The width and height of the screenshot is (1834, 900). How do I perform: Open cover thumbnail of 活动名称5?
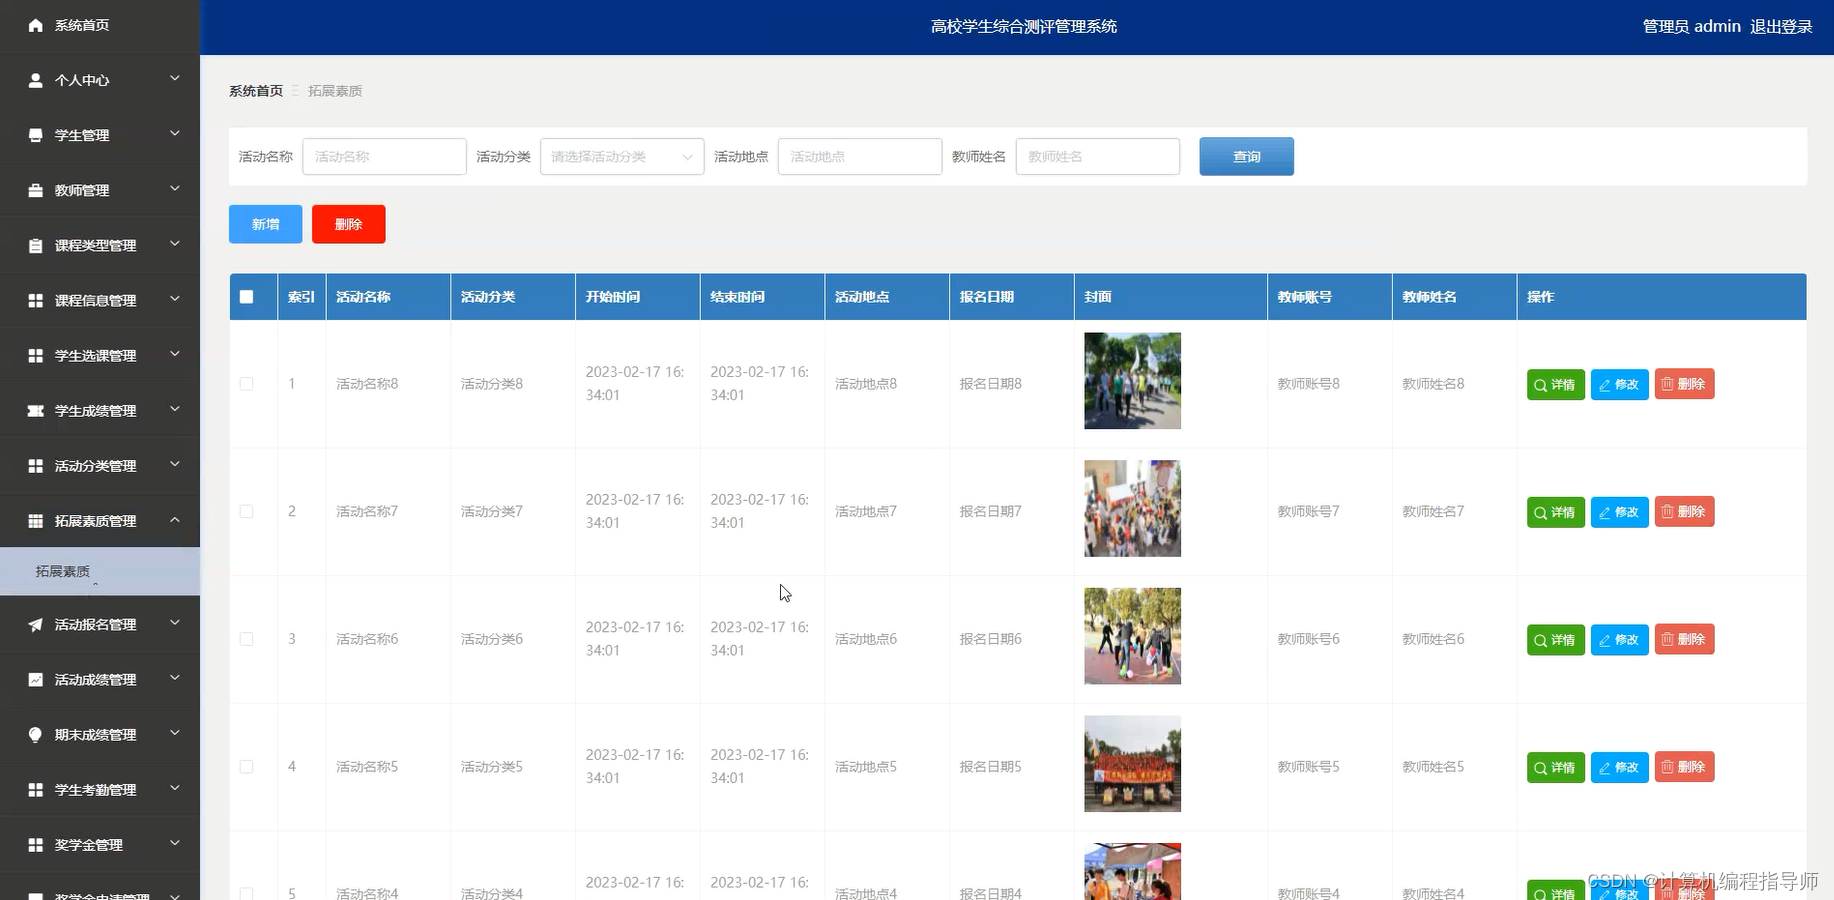1132,764
